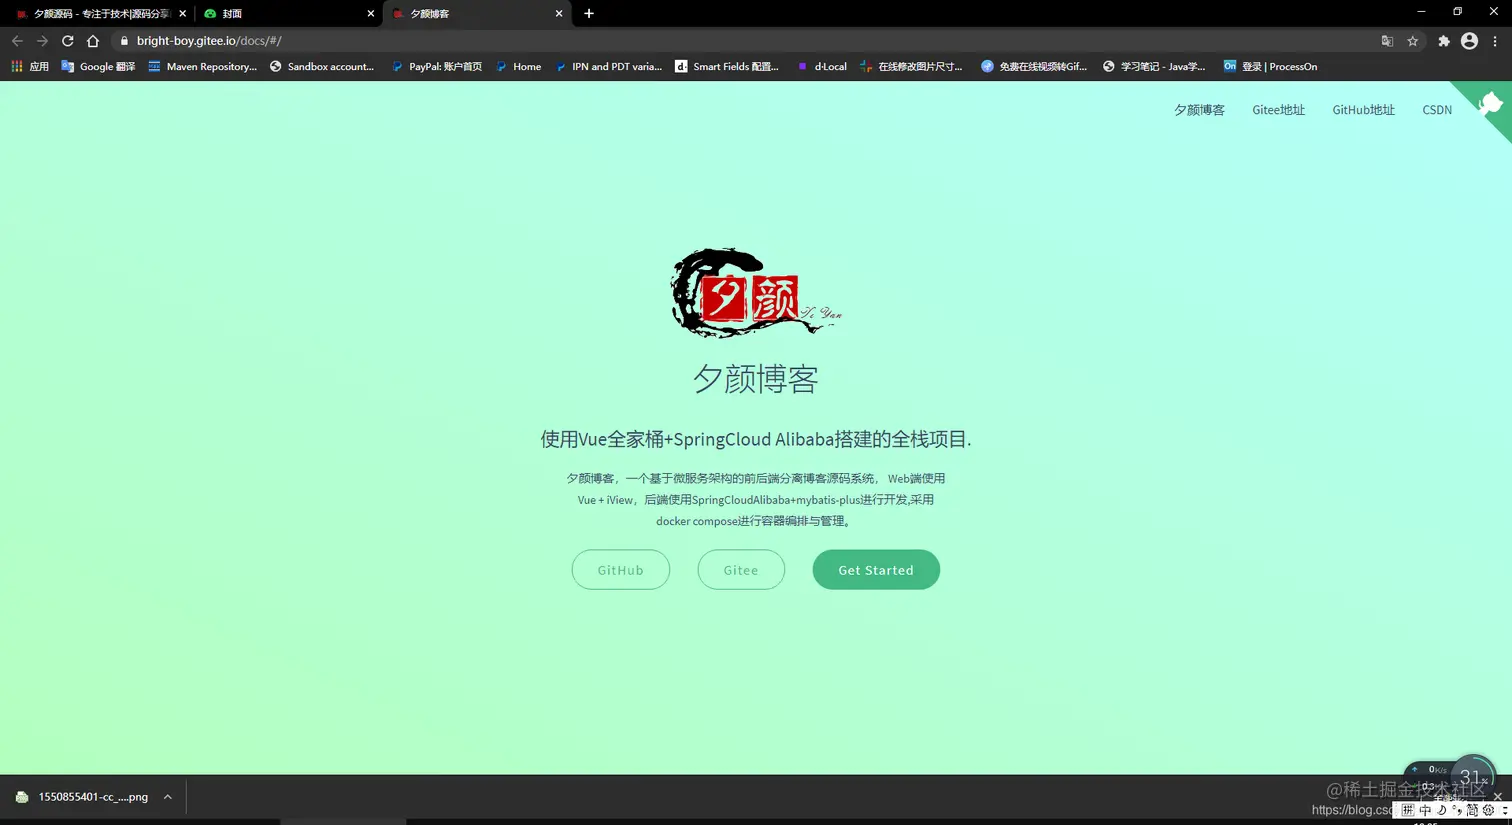Open the Chrome profile avatar

(1469, 40)
